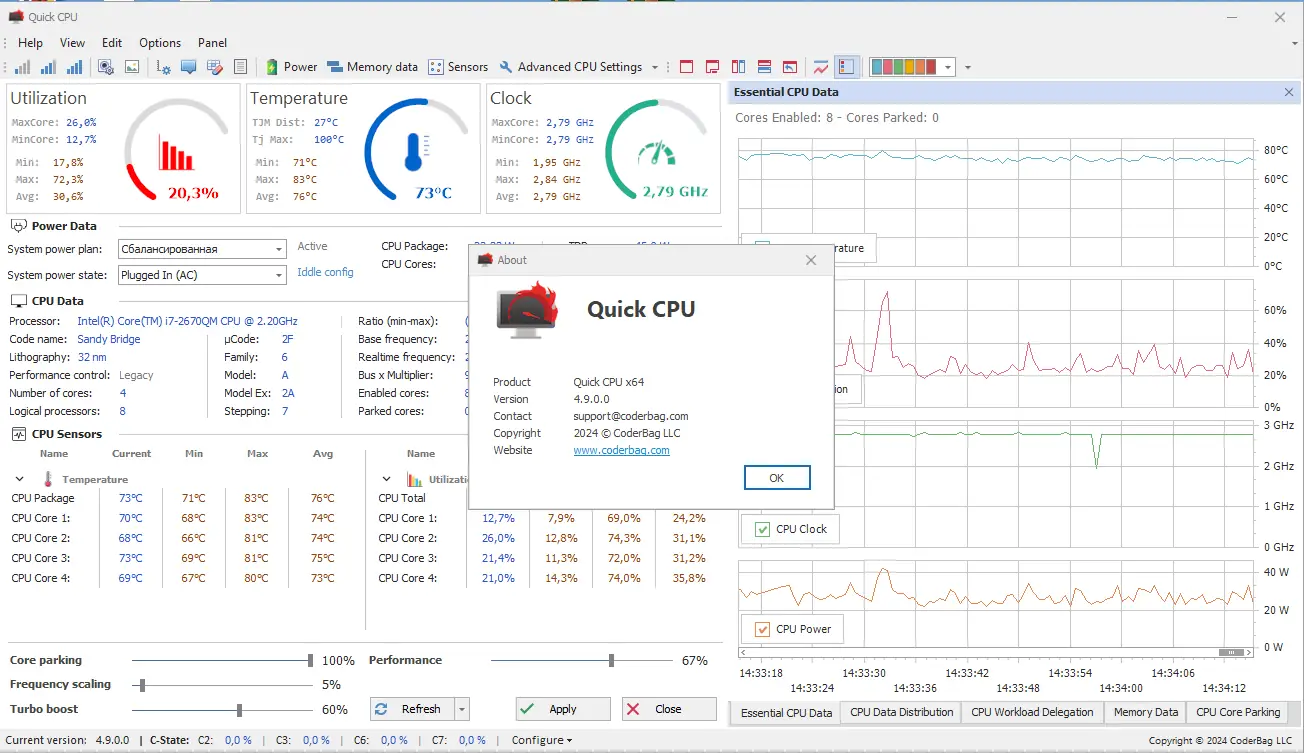Open the www.coderbag.com website link
Image resolution: width=1304 pixels, height=753 pixels.
[x=621, y=450]
